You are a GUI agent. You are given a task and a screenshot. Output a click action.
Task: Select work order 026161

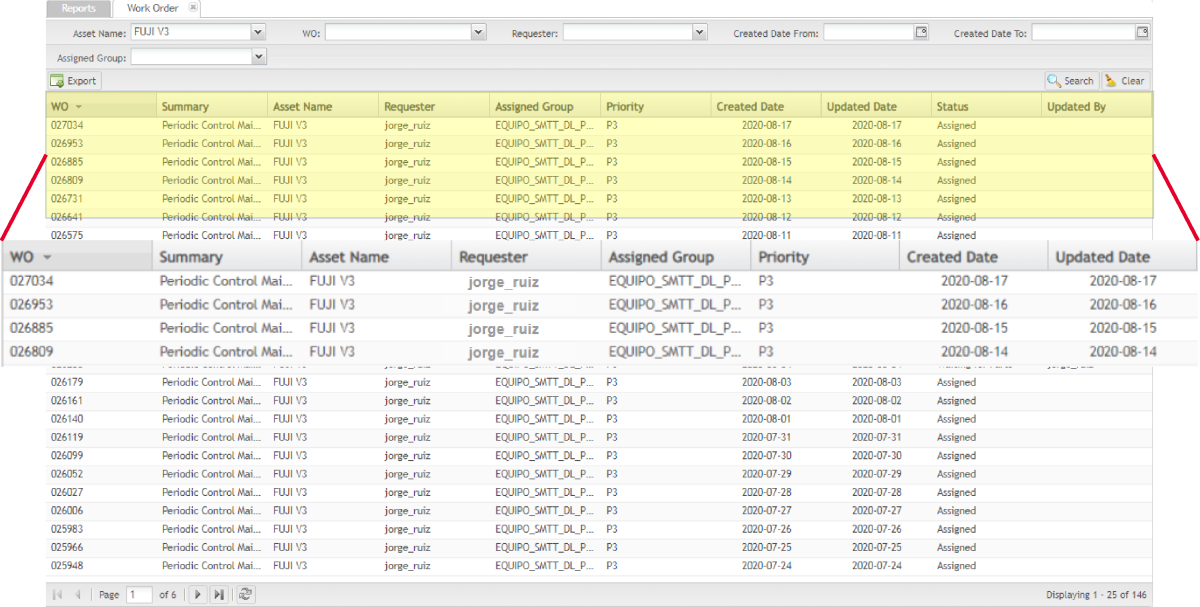599,400
